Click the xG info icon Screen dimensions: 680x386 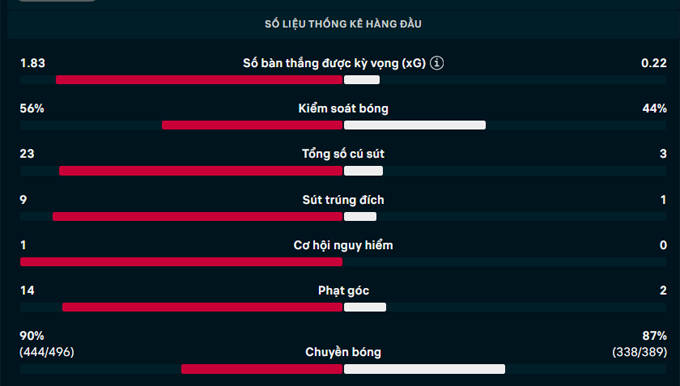tap(437, 63)
